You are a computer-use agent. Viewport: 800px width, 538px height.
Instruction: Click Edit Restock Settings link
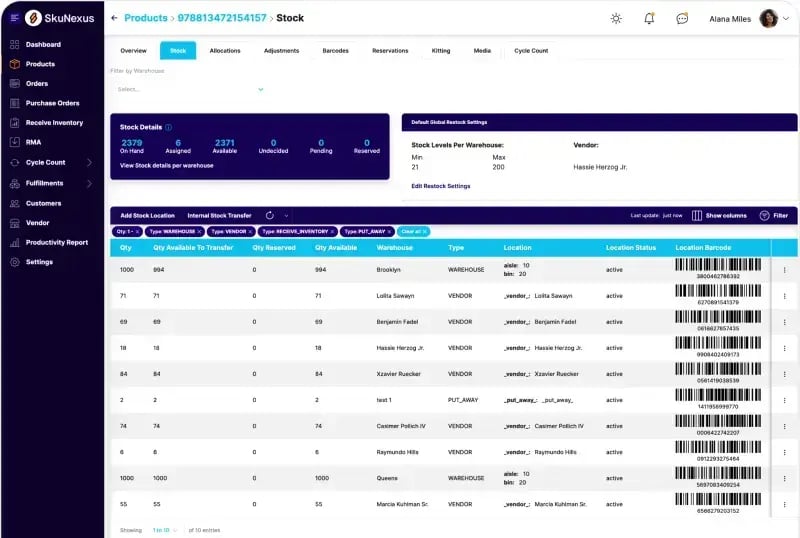tap(441, 186)
